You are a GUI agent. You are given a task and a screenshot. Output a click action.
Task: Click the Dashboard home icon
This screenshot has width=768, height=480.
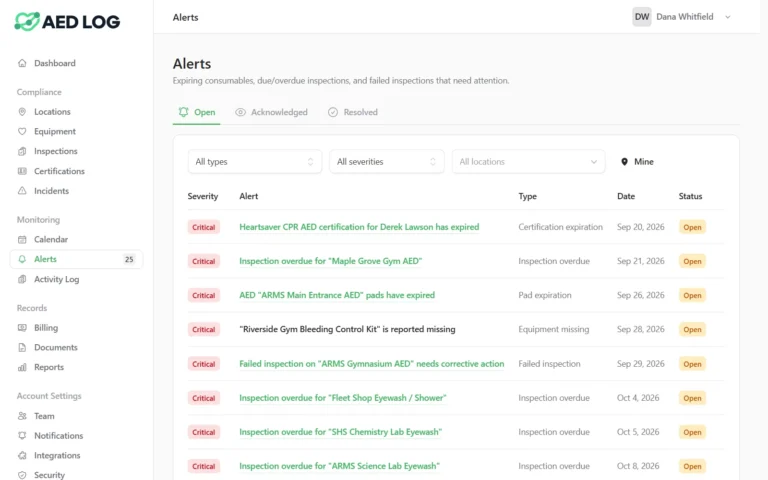[22, 63]
